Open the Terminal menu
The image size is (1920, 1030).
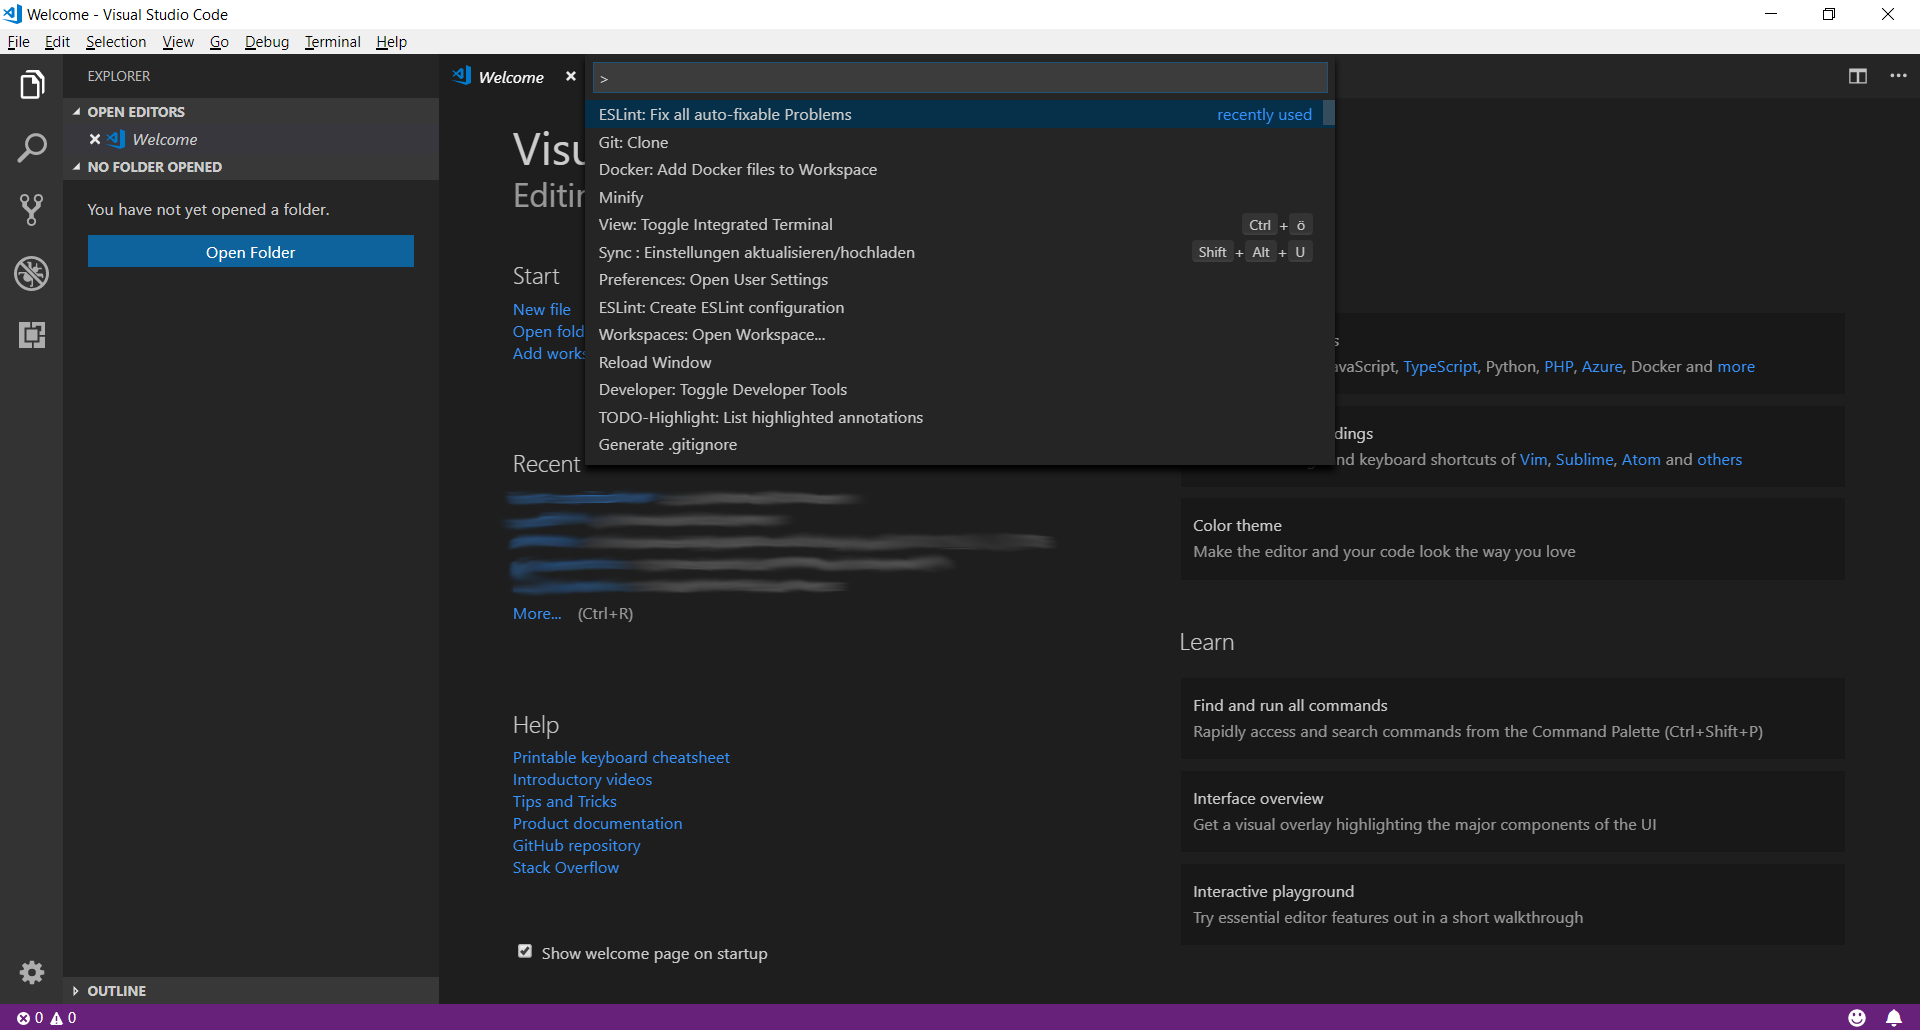click(333, 42)
